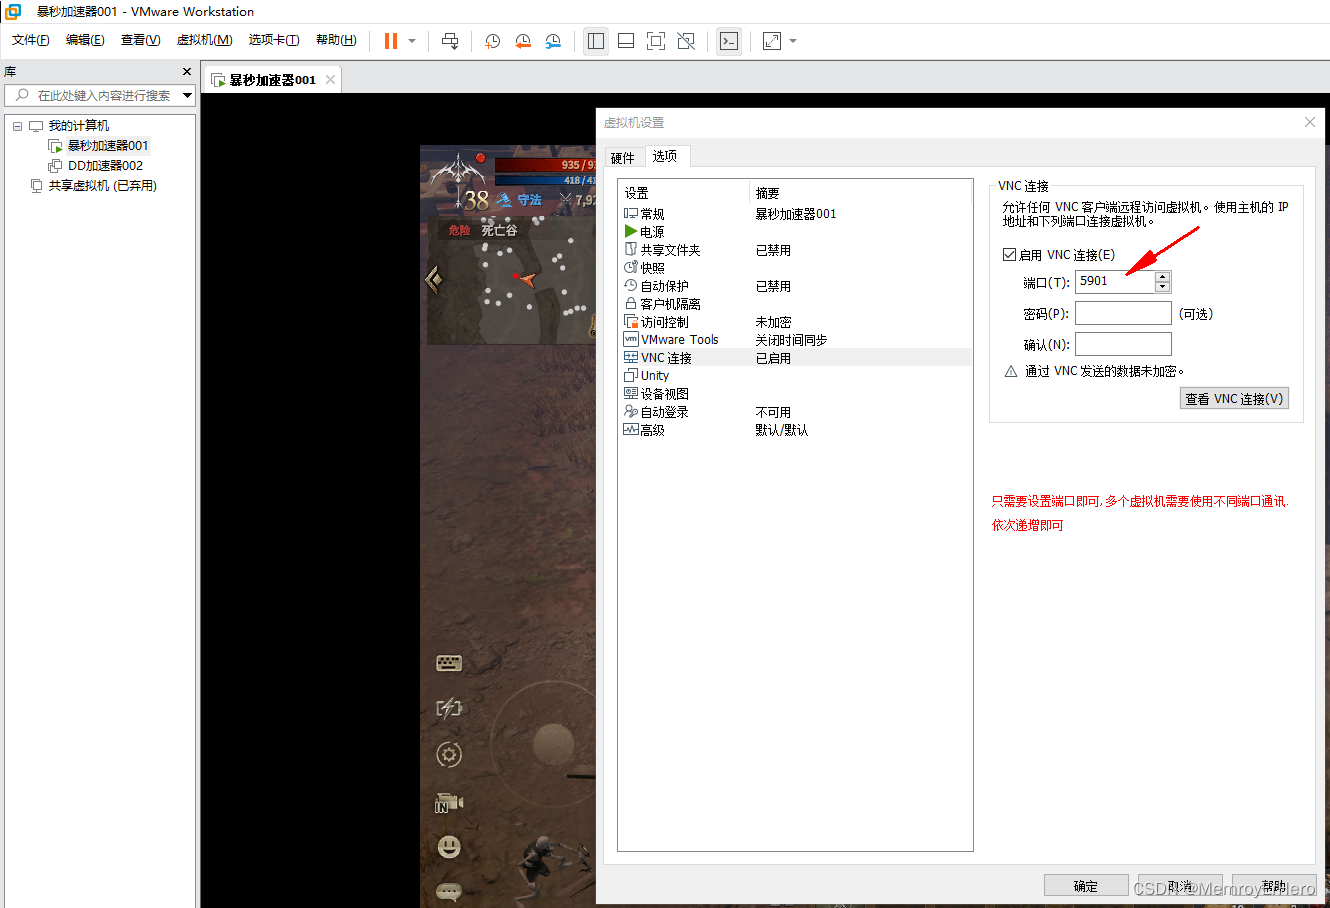Click the game settings gear icon

(x=449, y=755)
